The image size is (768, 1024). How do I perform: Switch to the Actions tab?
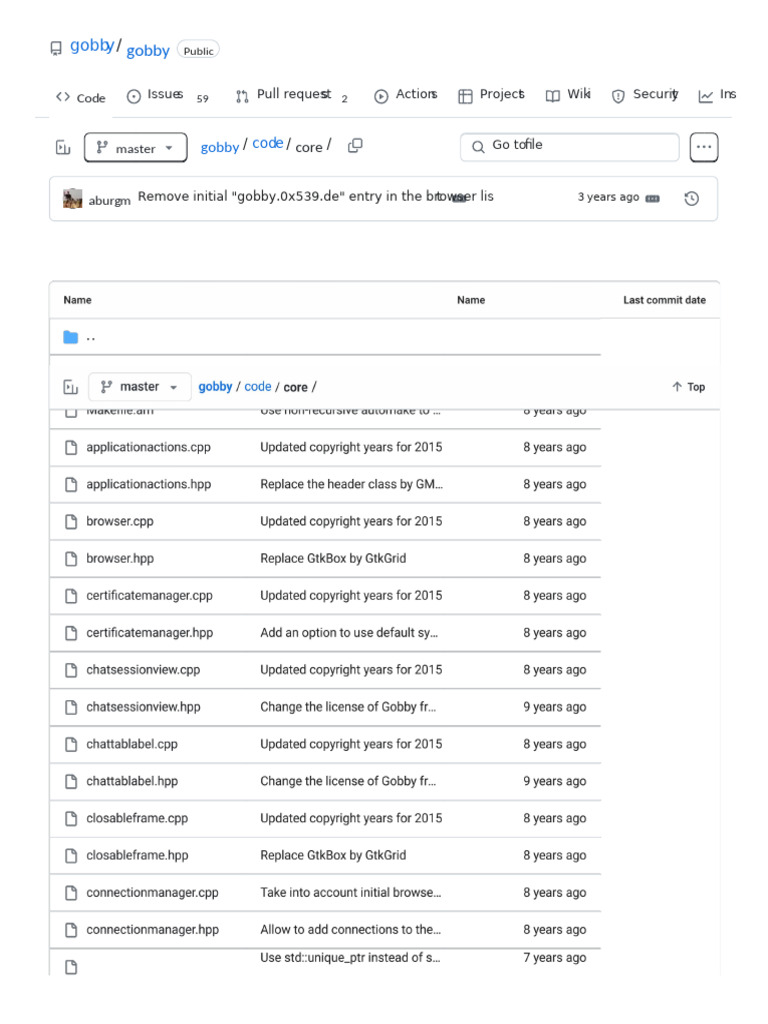coord(406,95)
